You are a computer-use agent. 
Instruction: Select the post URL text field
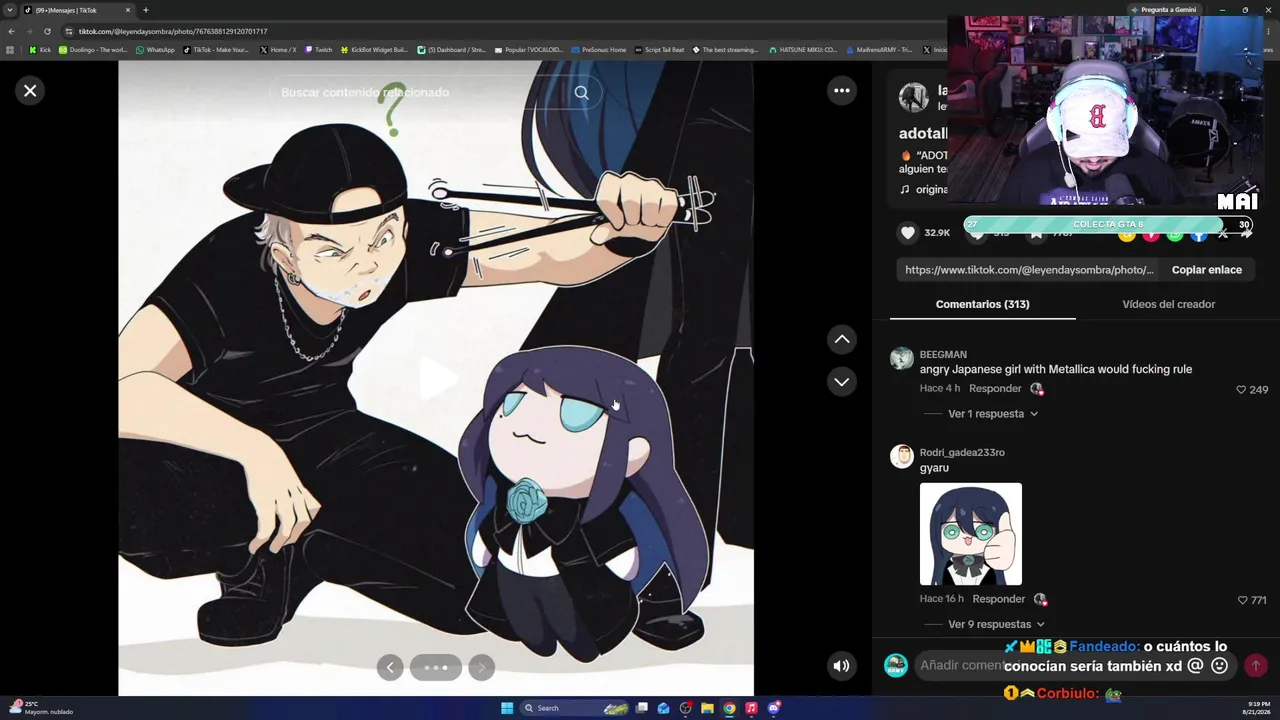pos(1029,270)
